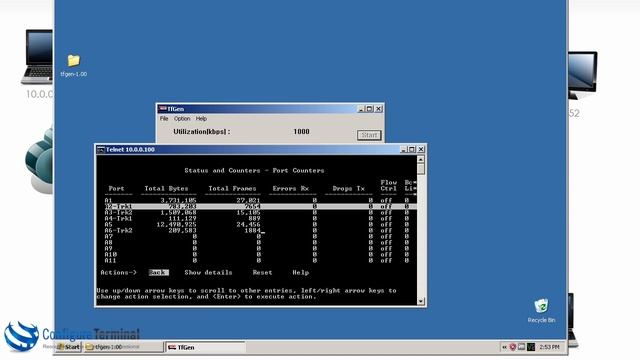Click the A10 port row

(257, 254)
